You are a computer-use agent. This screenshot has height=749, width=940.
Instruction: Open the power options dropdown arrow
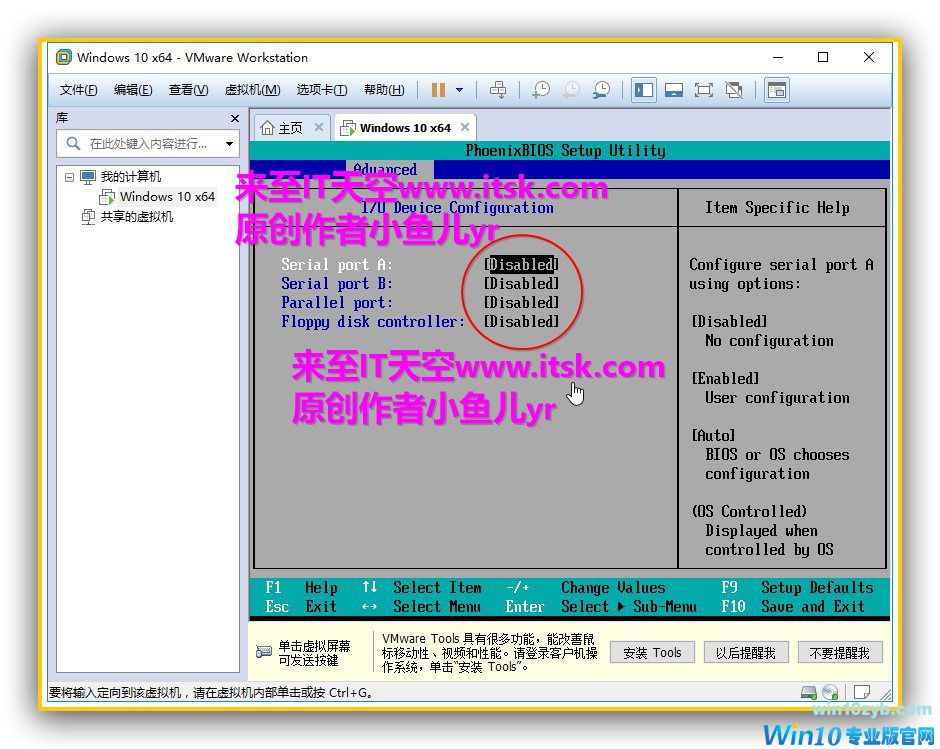coord(460,90)
